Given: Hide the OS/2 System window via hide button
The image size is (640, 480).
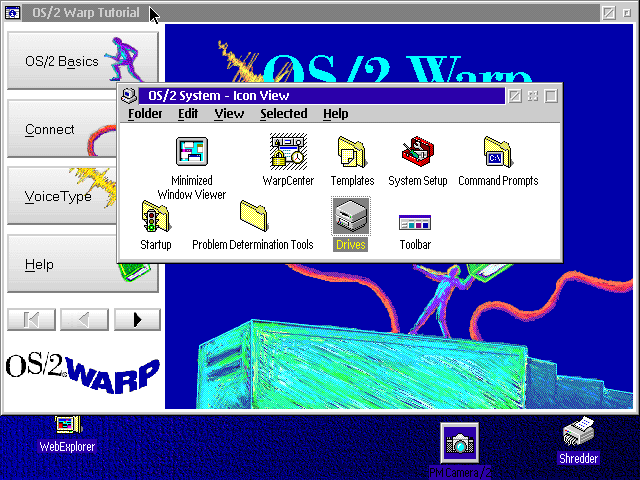Looking at the screenshot, I should click(x=515, y=96).
